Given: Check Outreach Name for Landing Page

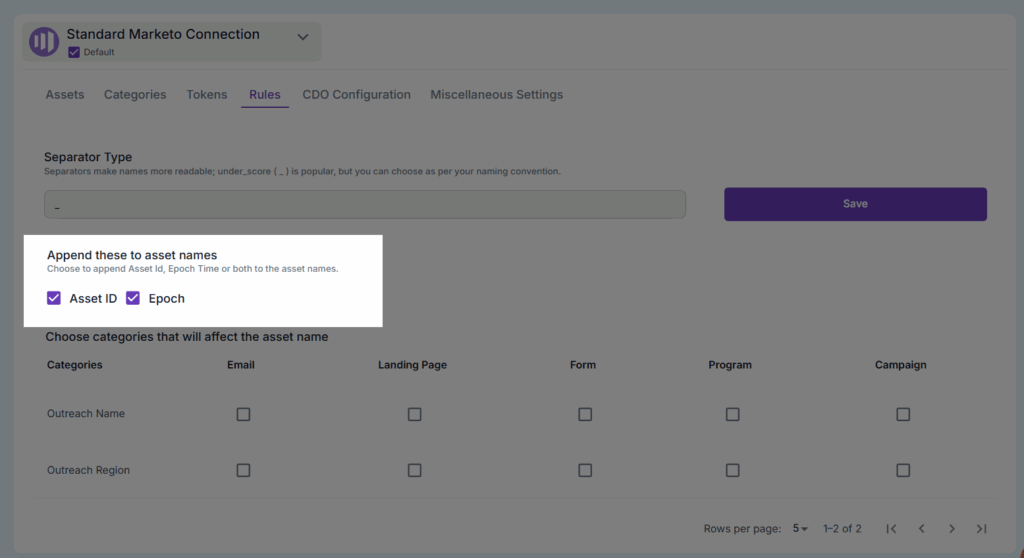Looking at the screenshot, I should coord(414,414).
